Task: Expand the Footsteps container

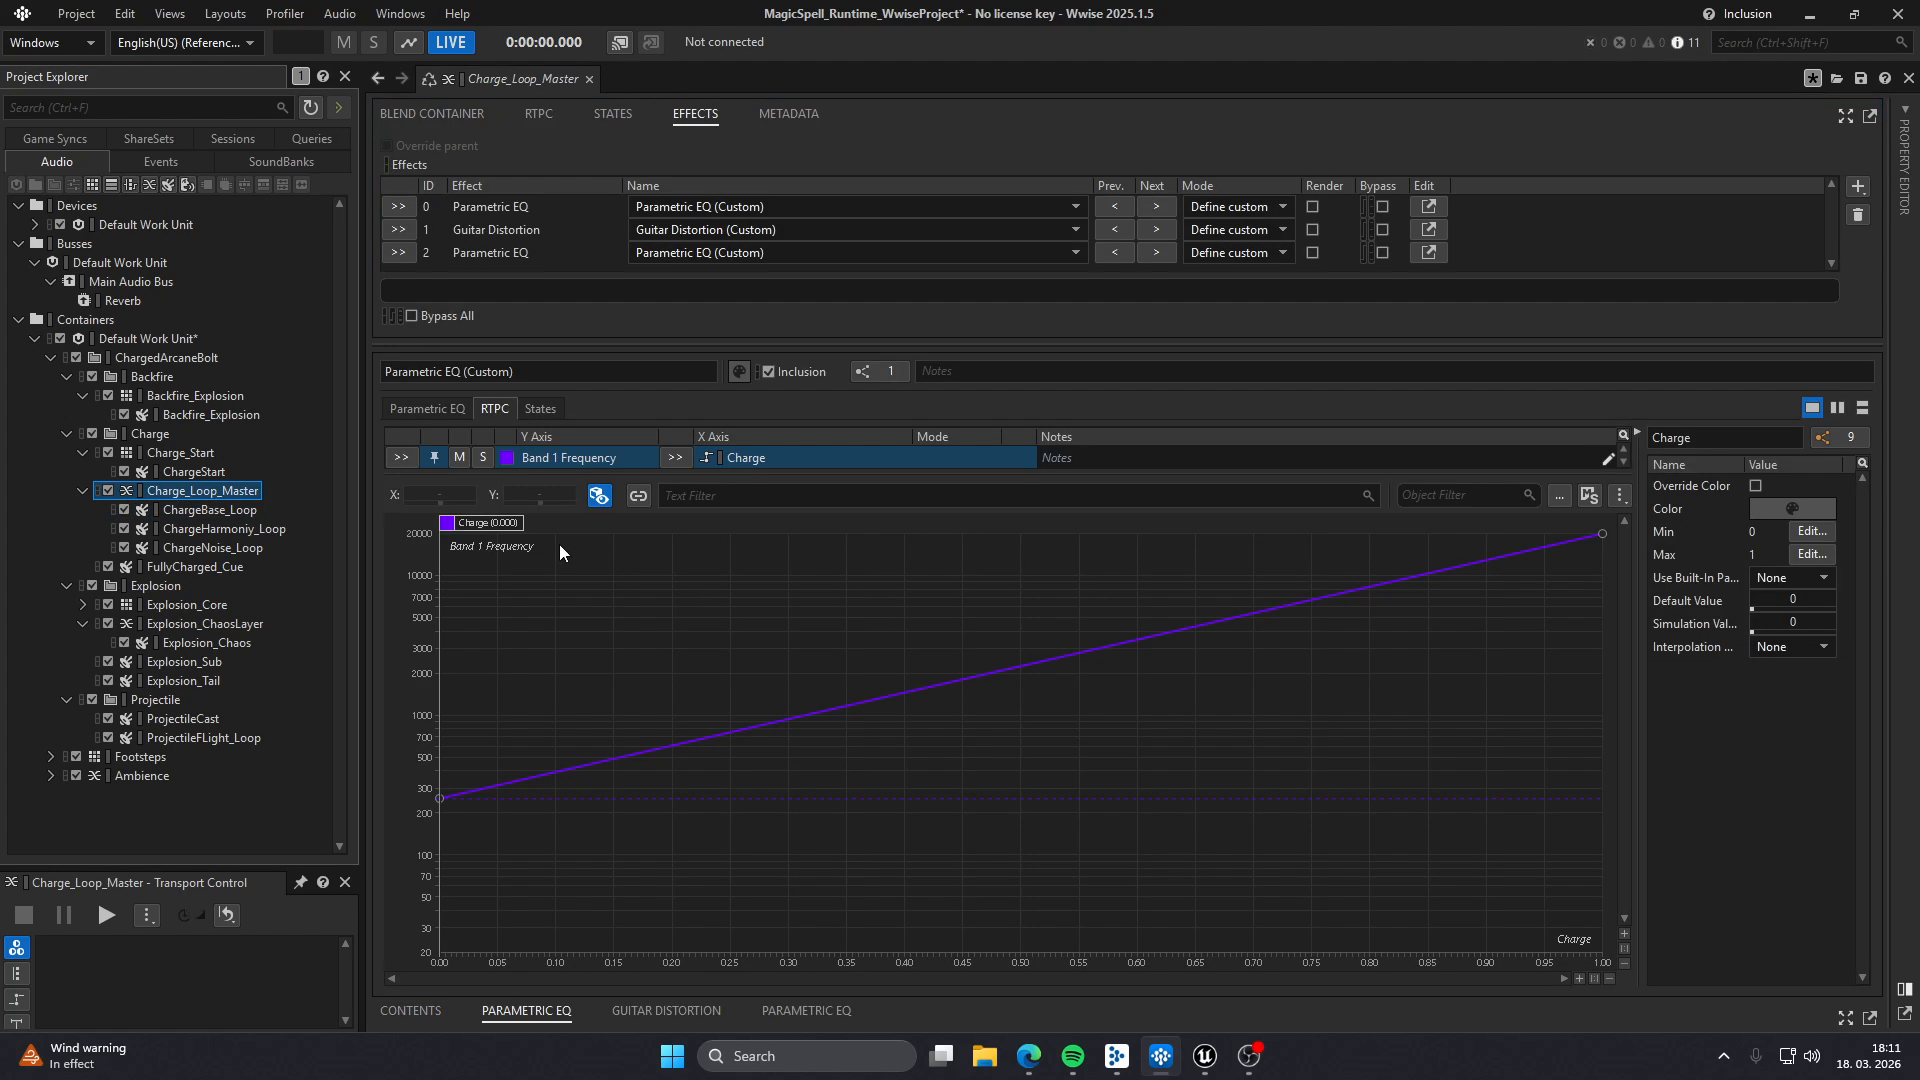Action: coord(51,757)
